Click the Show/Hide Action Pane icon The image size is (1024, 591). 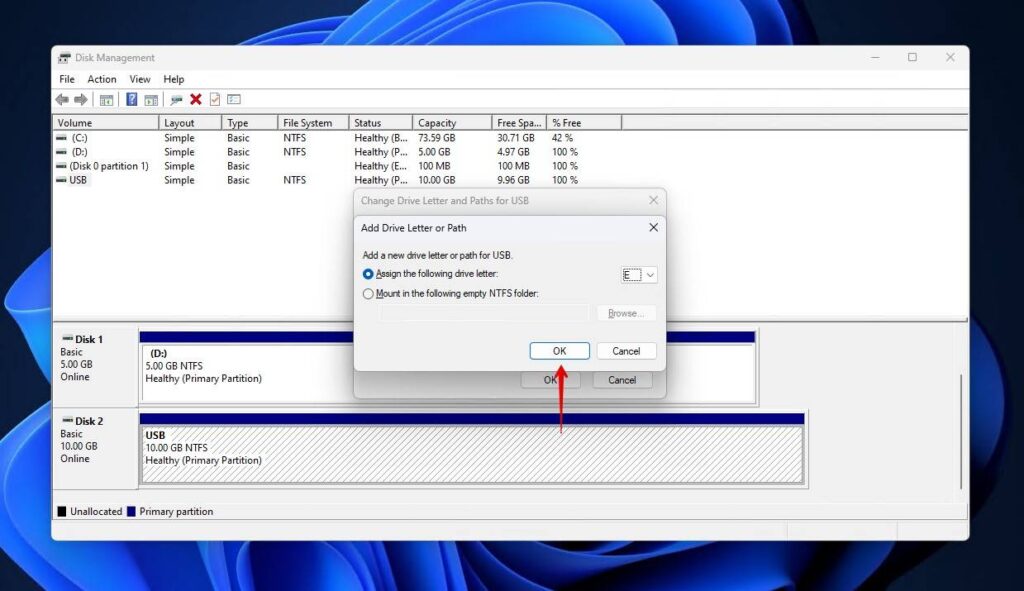pos(153,99)
